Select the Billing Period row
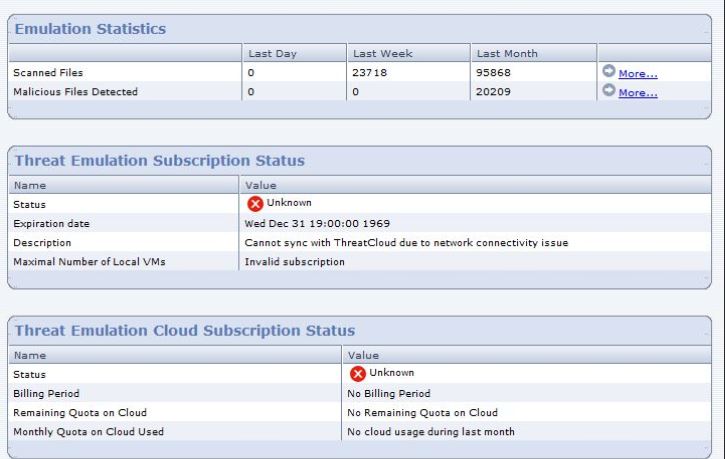Screen dimensions: 725x459 point(360,393)
